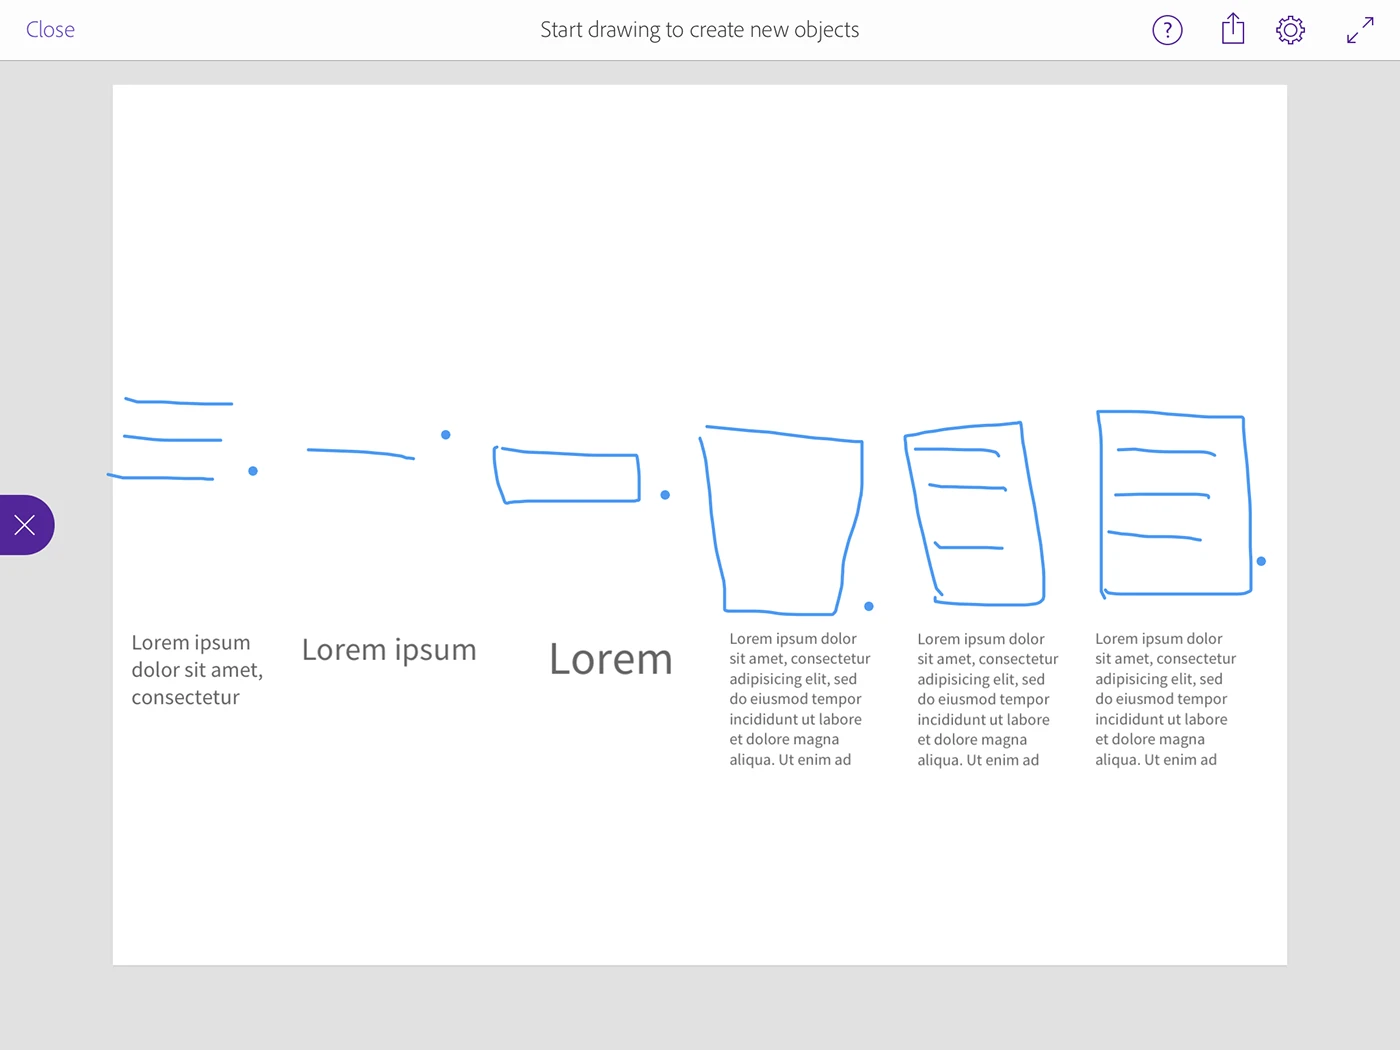Click the "Lorem ipsum" subheading text
Viewport: 1400px width, 1050px height.
(389, 650)
